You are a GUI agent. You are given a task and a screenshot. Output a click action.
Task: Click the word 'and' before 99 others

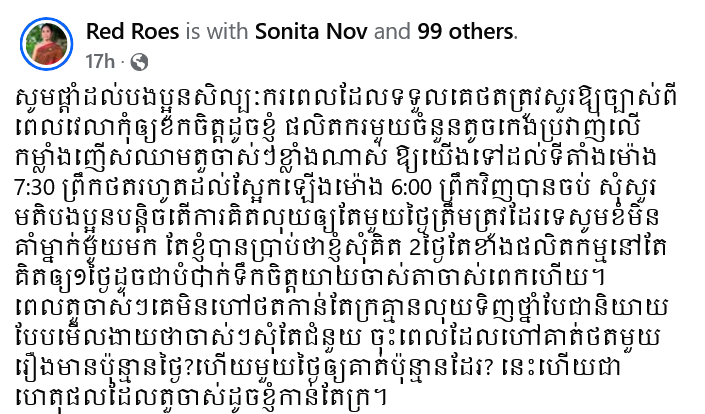tap(392, 31)
